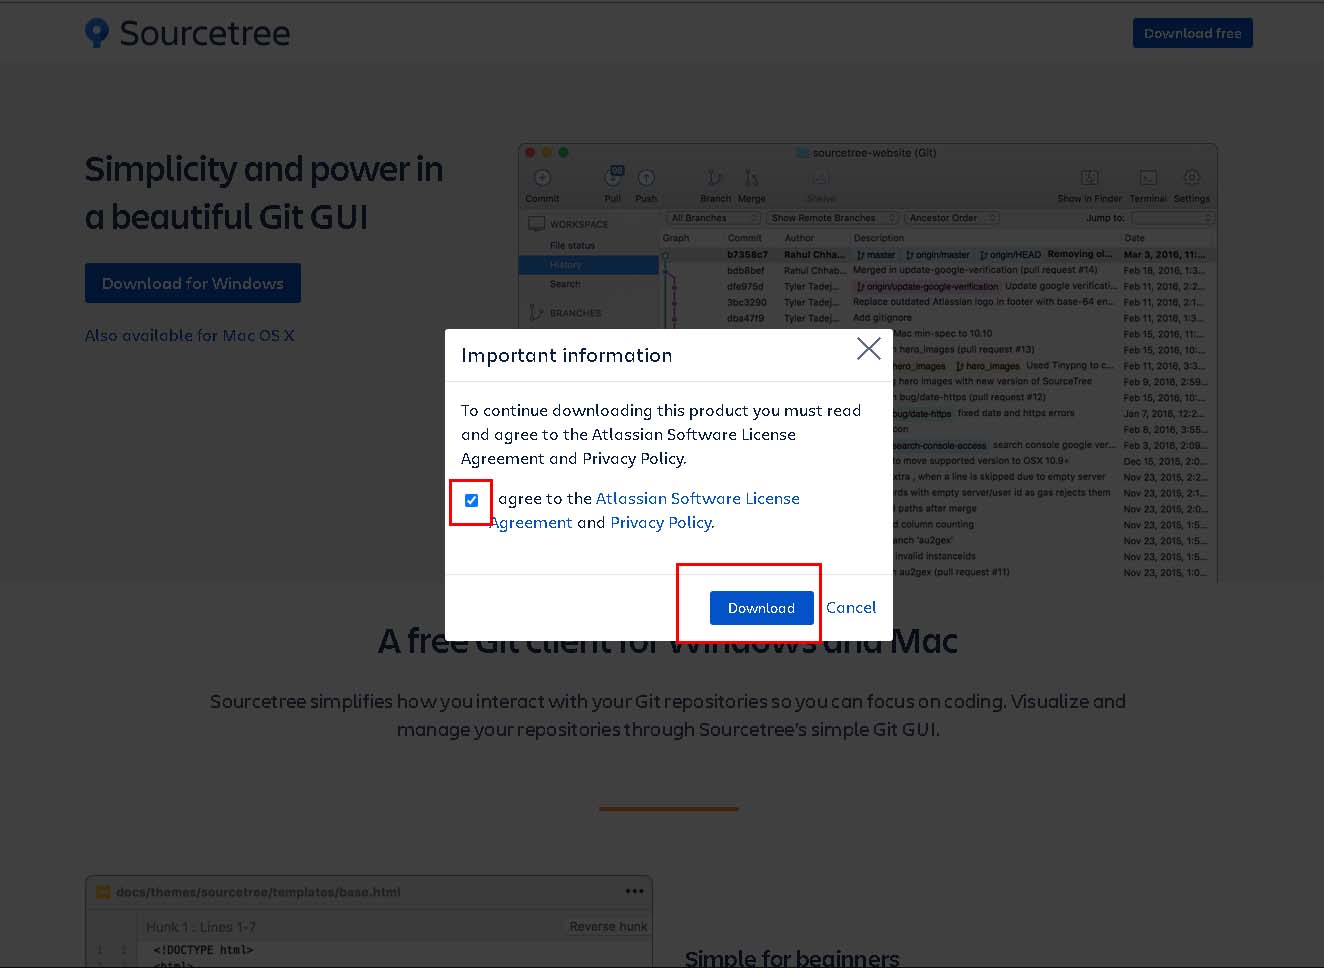Image resolution: width=1324 pixels, height=968 pixels.
Task: Click the Push icon in the Sourcetree toolbar
Action: pyautogui.click(x=646, y=178)
